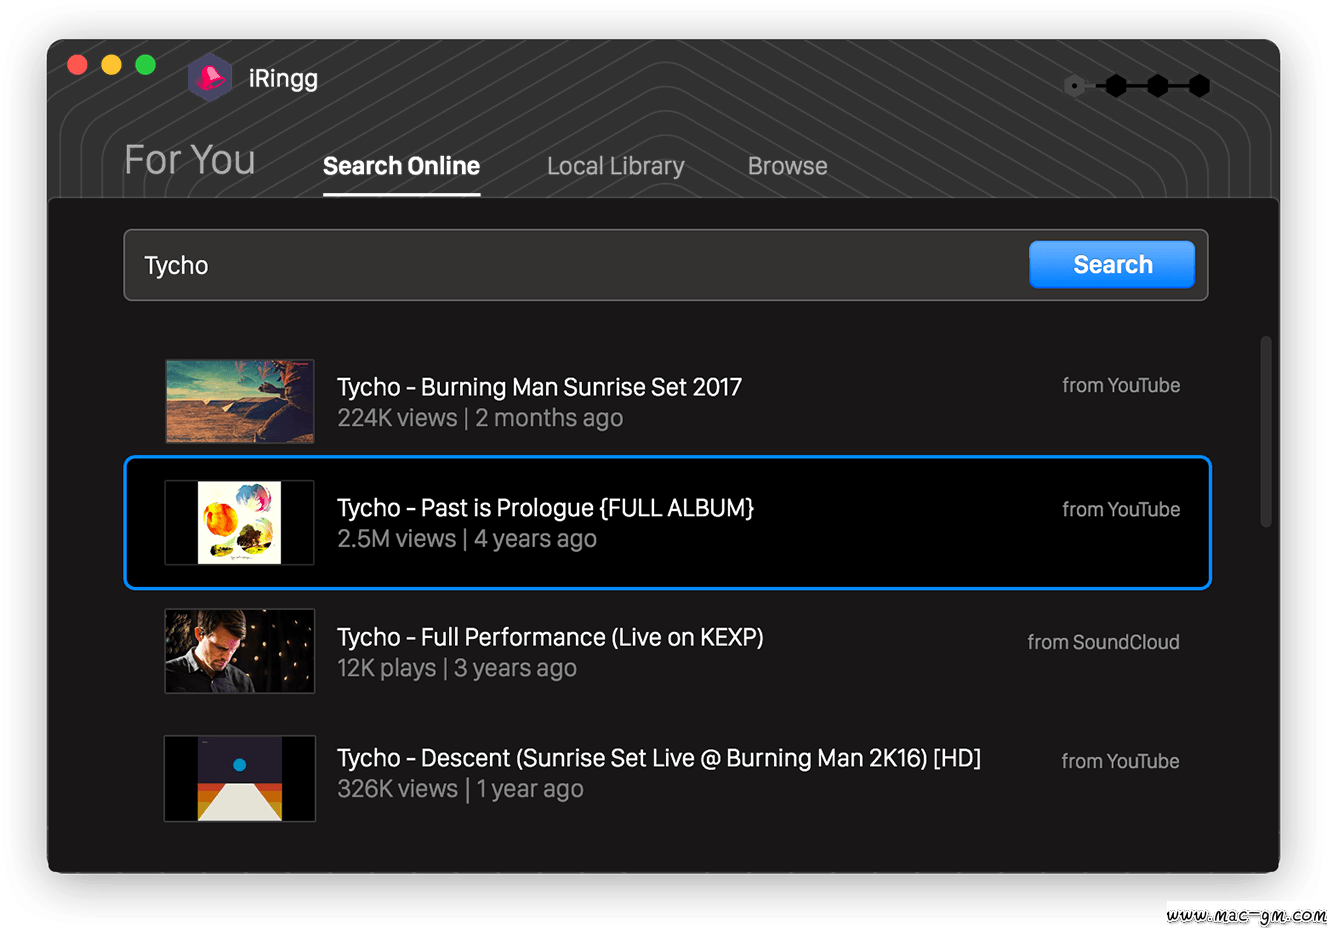Click 'from YouTube' label on Past is Prologue row

click(x=1121, y=509)
